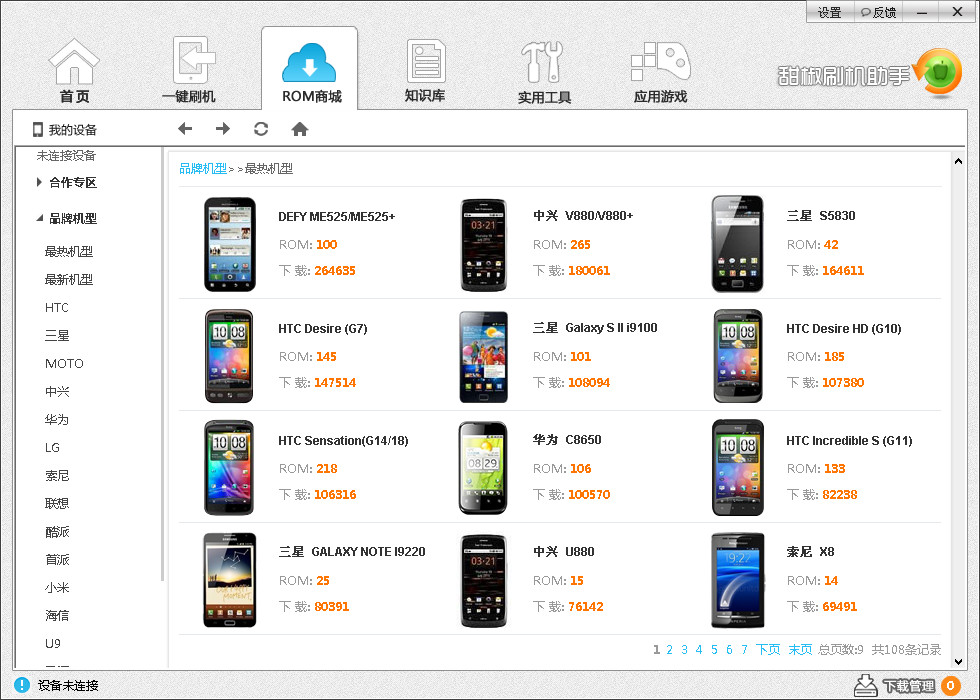This screenshot has width=980, height=700.
Task: Open the HTC Sensation(G14/18) thumbnail
Action: [229, 468]
